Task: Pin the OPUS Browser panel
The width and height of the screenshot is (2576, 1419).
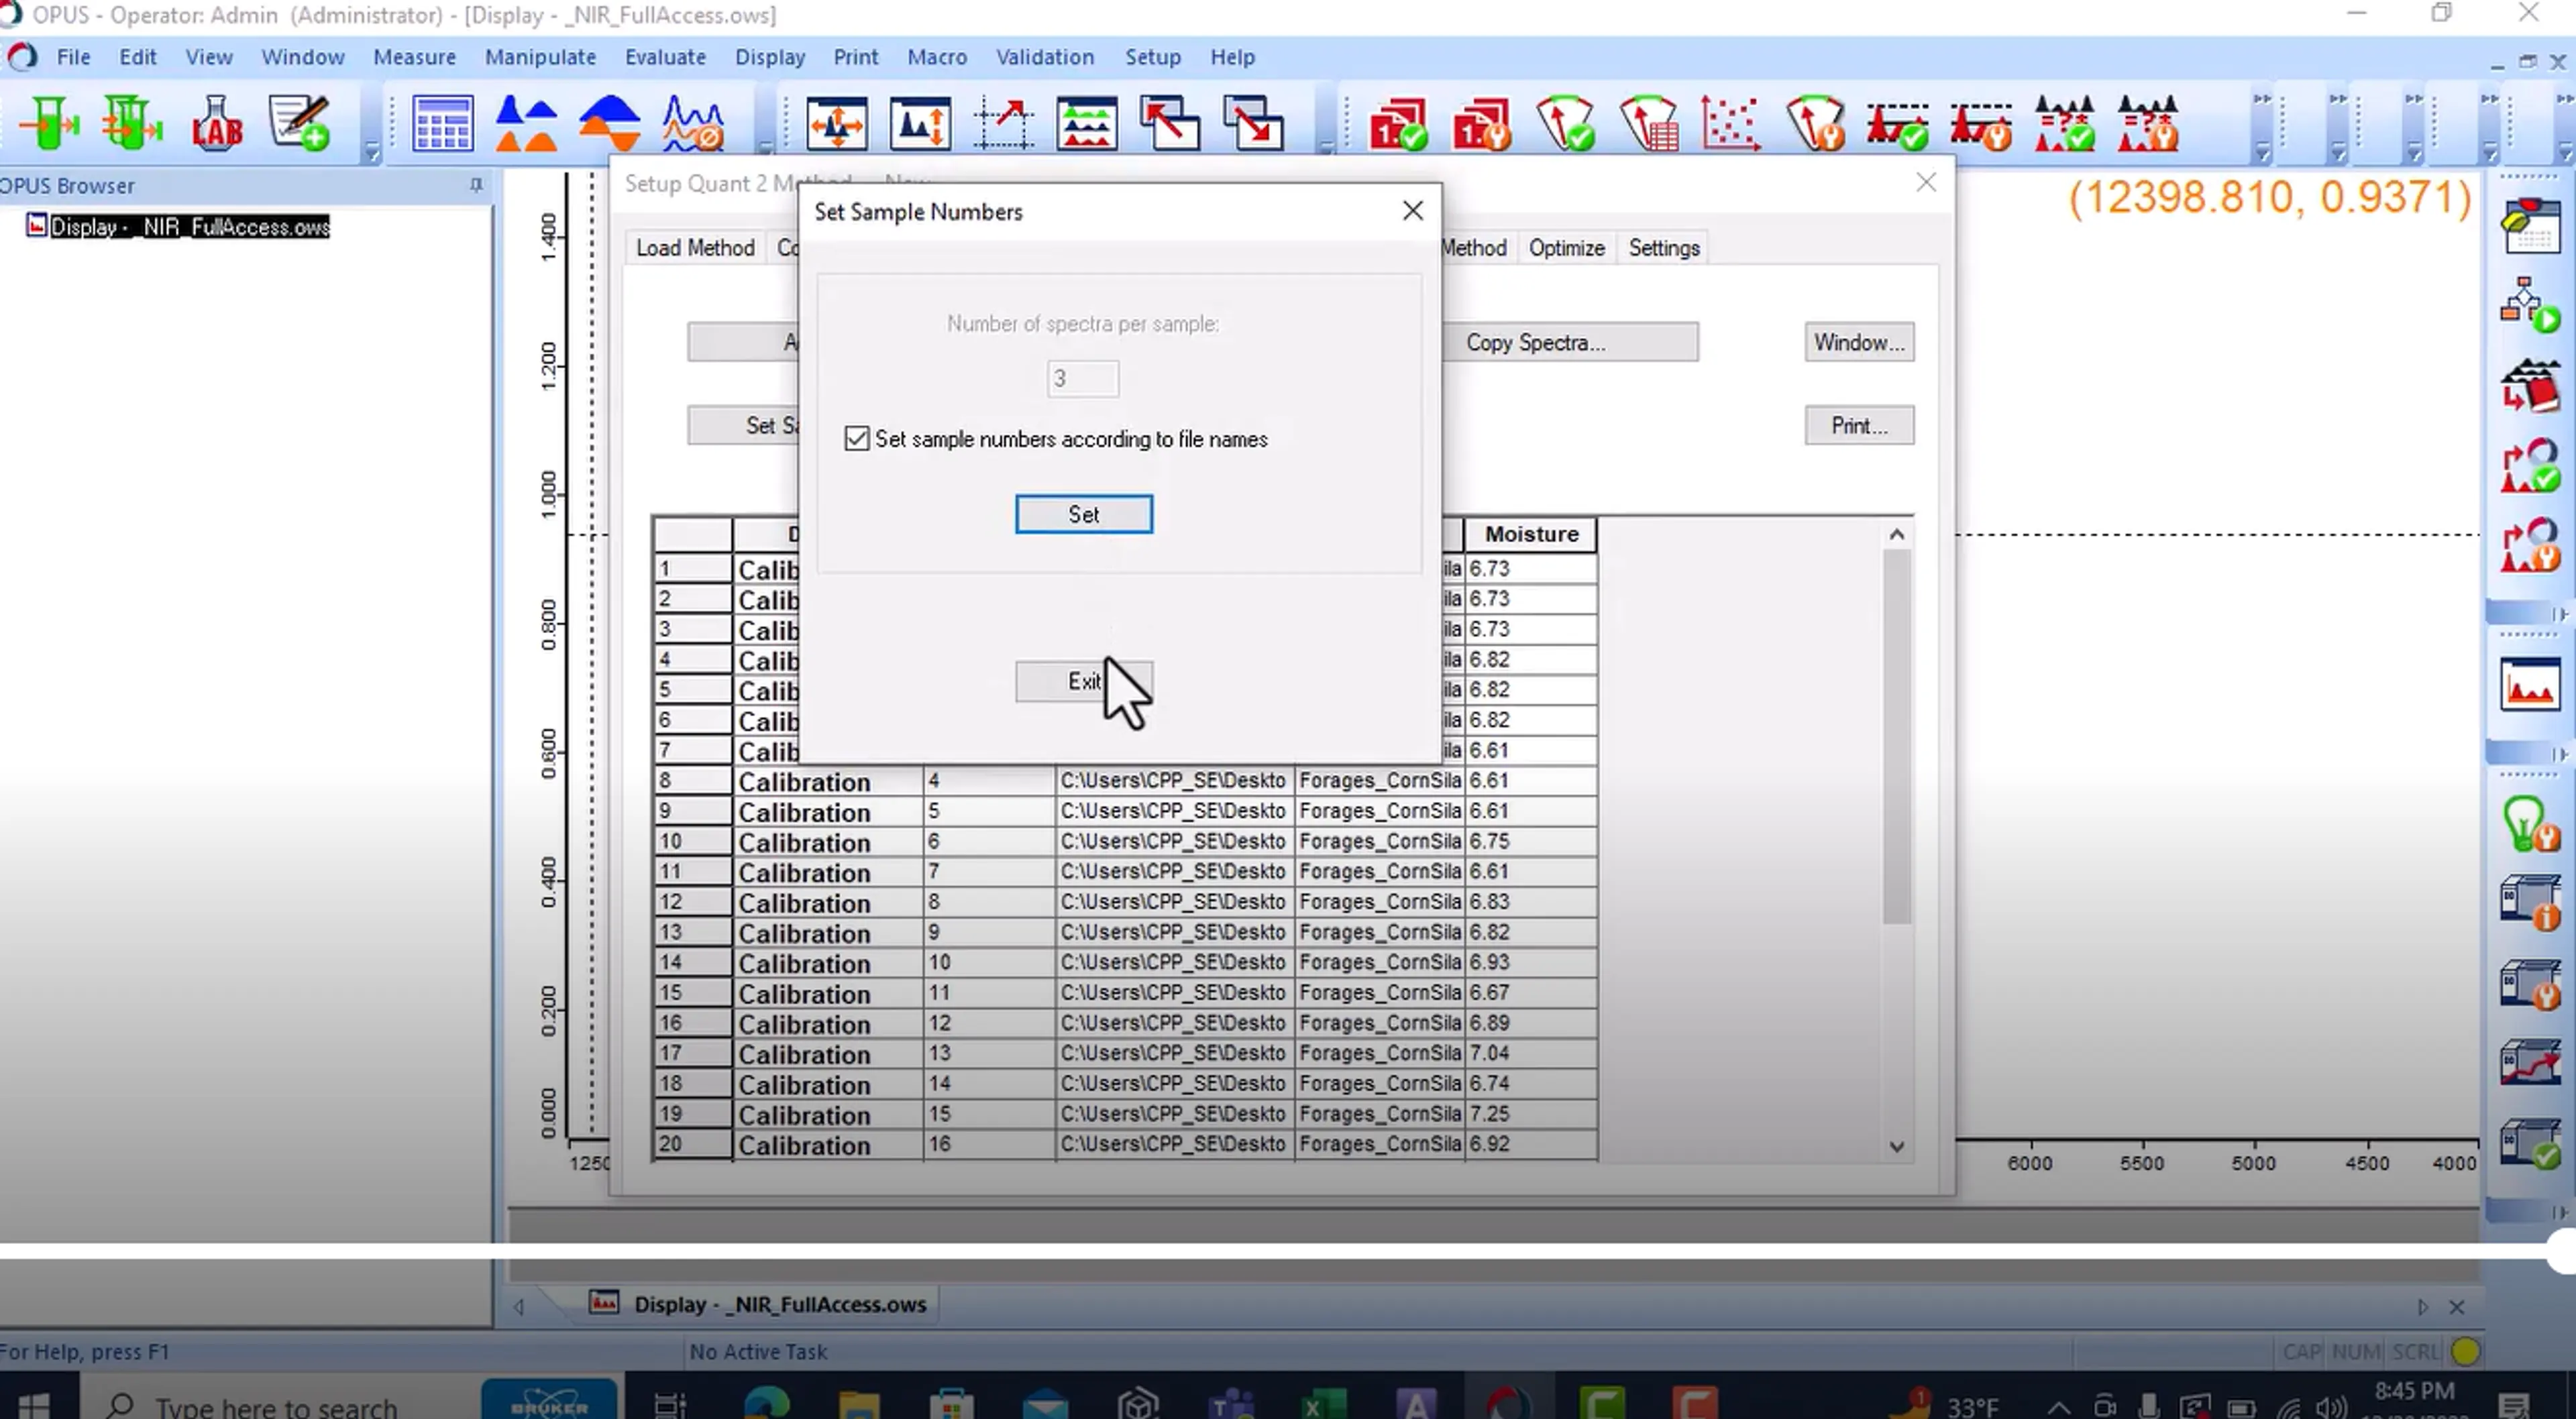Action: click(x=476, y=185)
